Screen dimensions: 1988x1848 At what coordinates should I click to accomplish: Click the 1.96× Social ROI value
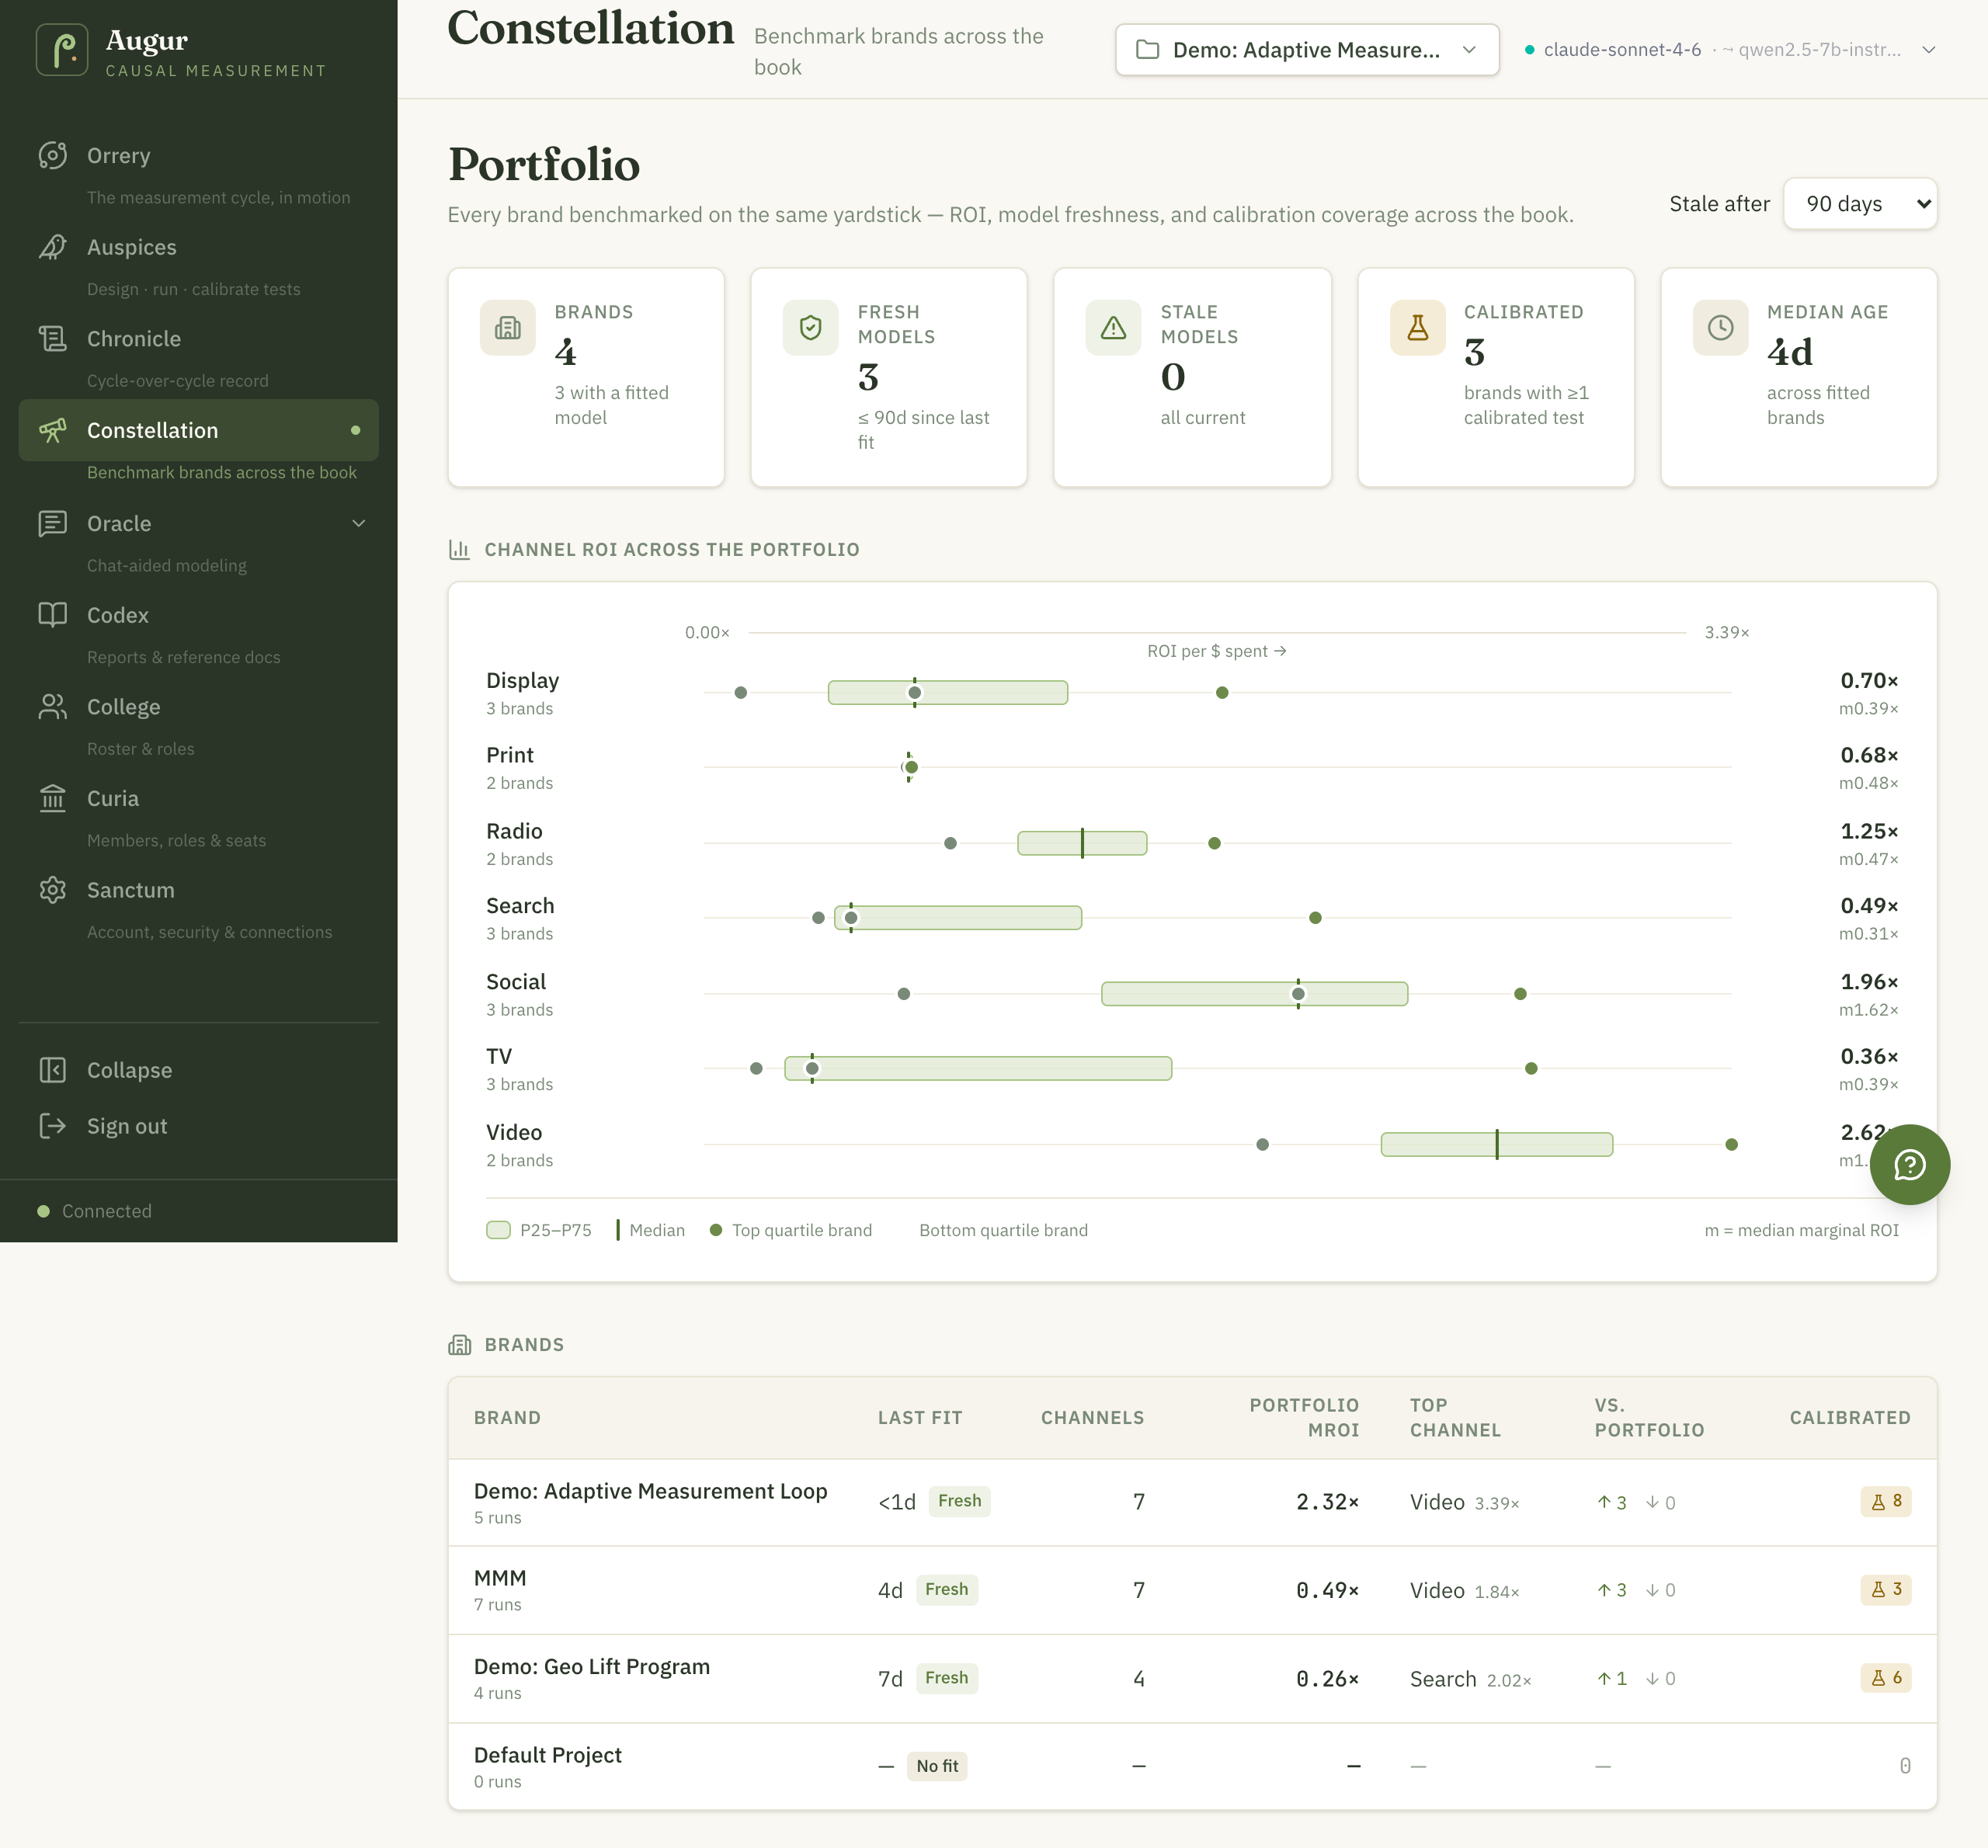pyautogui.click(x=1869, y=982)
